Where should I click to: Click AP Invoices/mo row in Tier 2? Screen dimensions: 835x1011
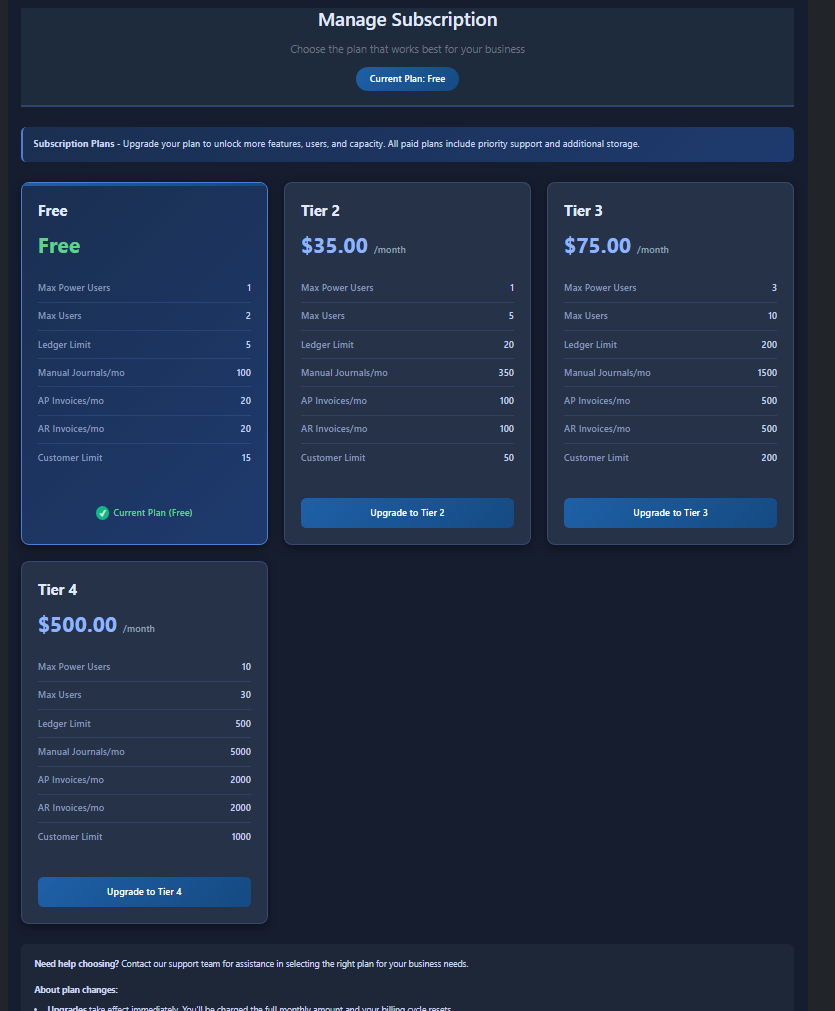tap(408, 401)
